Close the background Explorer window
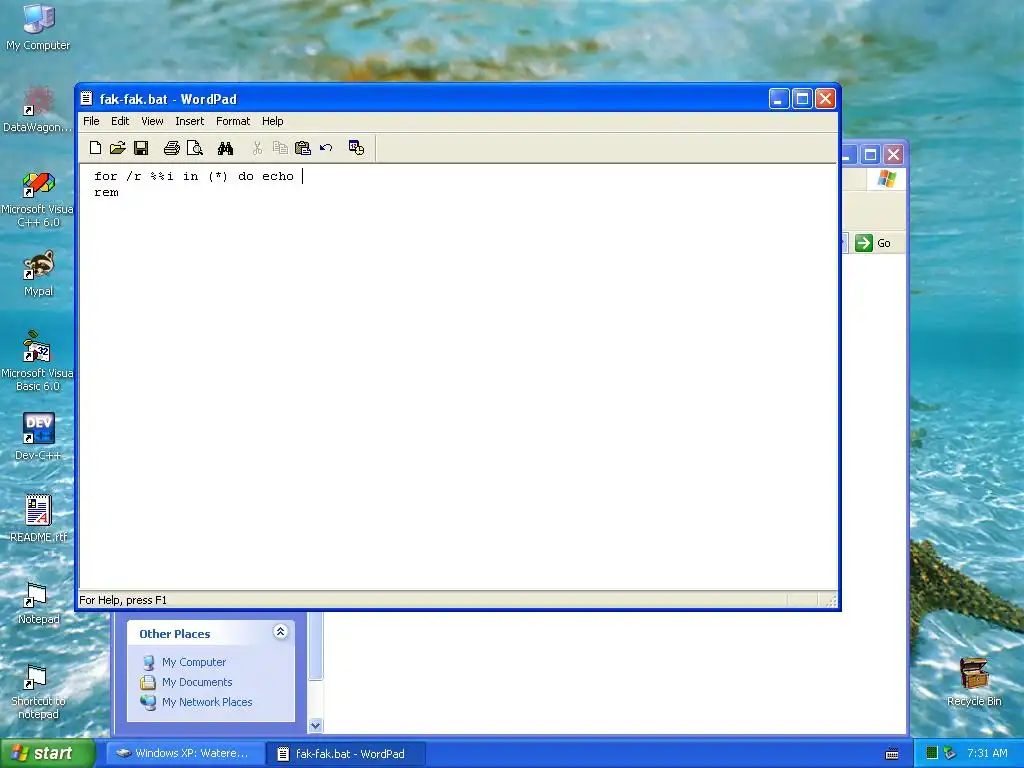1024x768 pixels. click(x=893, y=155)
